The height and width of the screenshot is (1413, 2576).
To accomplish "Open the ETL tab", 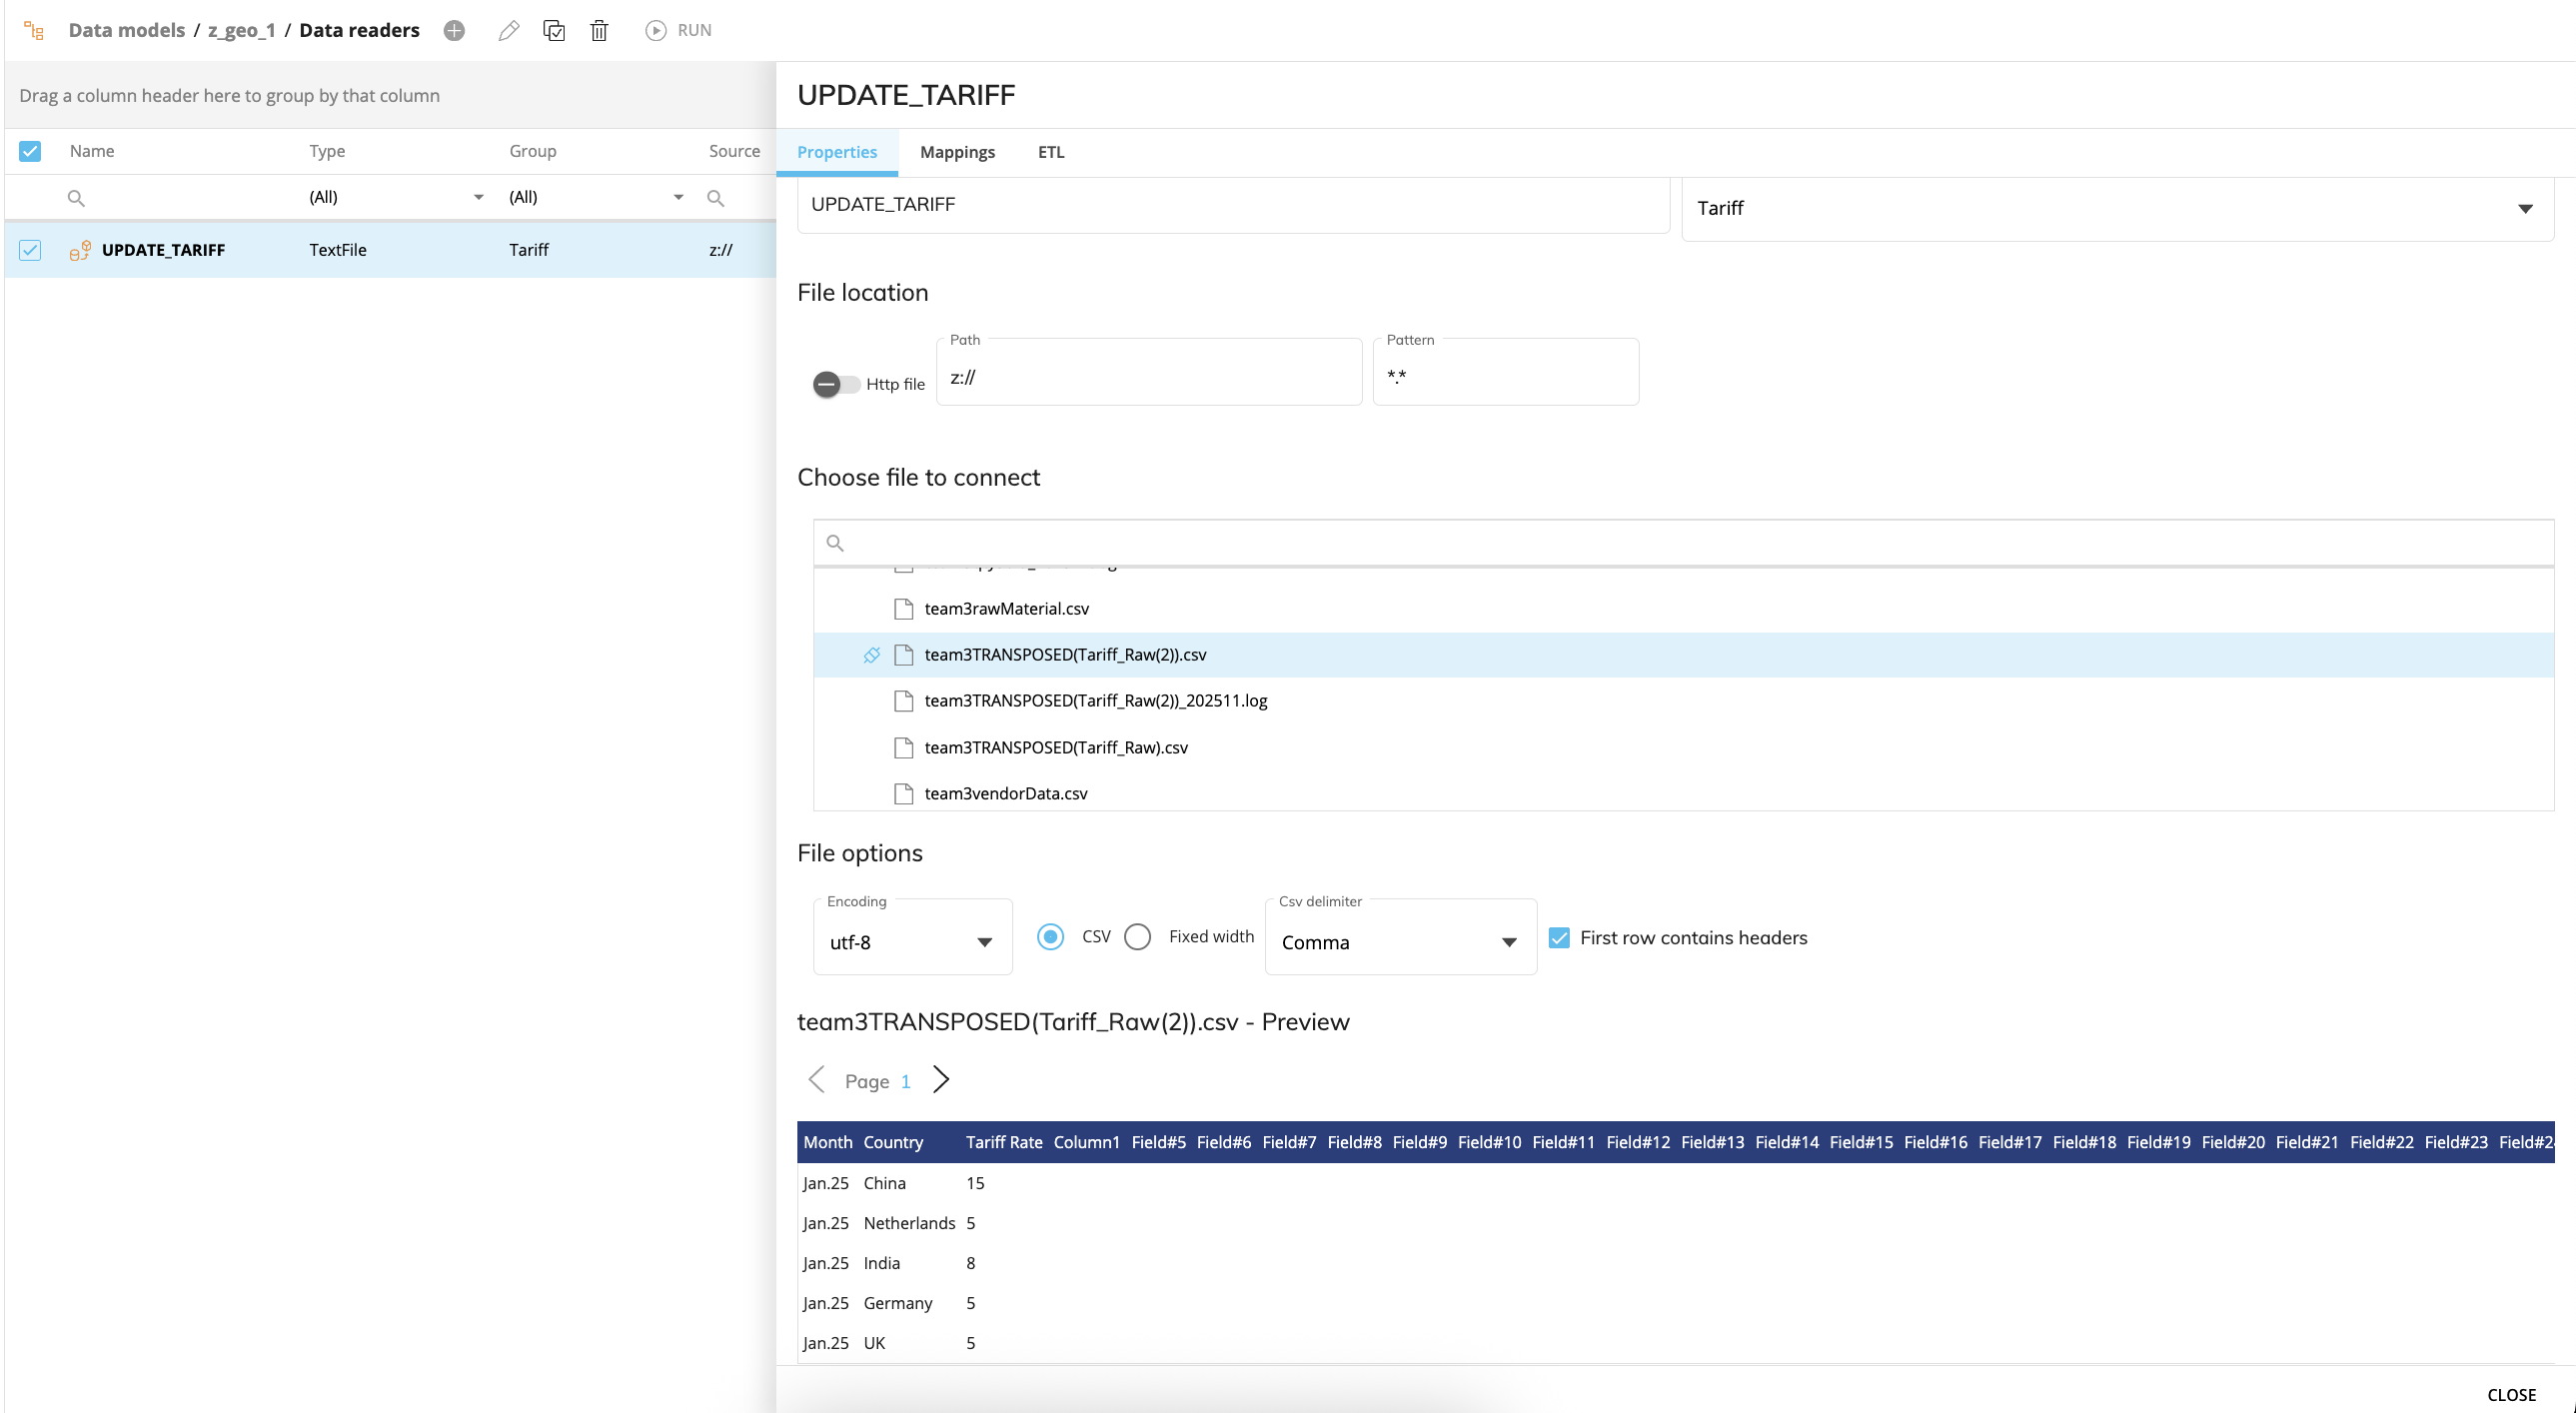I will [1050, 152].
